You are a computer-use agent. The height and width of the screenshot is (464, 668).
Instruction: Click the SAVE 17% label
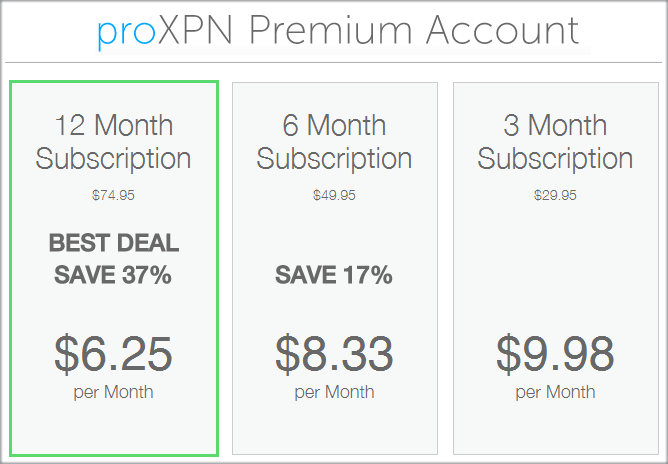click(x=334, y=274)
